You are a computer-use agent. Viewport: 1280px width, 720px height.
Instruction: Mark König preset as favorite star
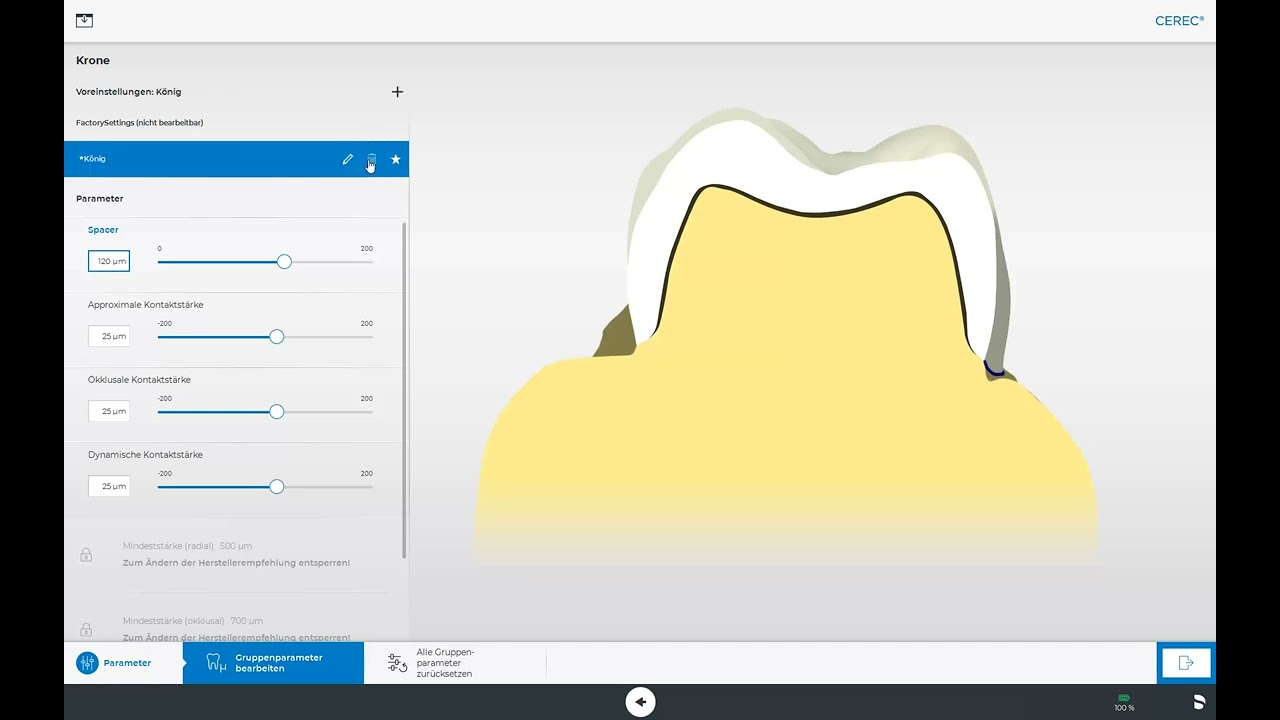point(396,159)
